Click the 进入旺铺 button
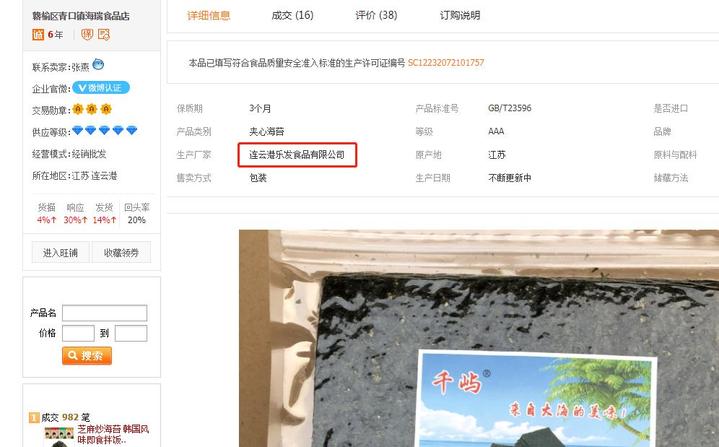This screenshot has width=719, height=447. pyautogui.click(x=61, y=252)
